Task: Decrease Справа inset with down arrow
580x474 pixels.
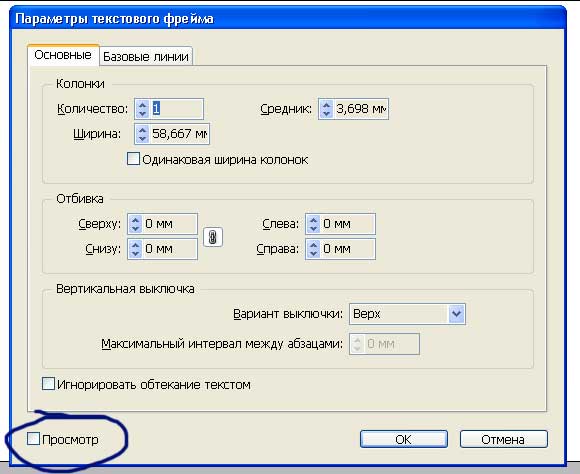Action: pos(313,253)
